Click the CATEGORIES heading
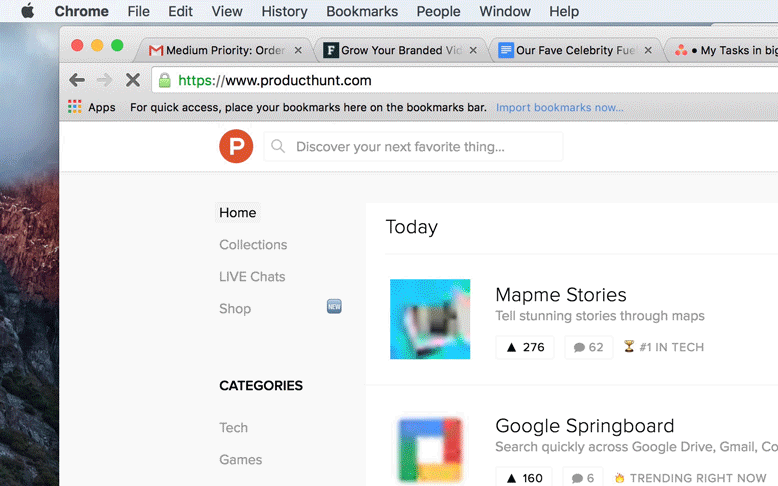 (261, 385)
